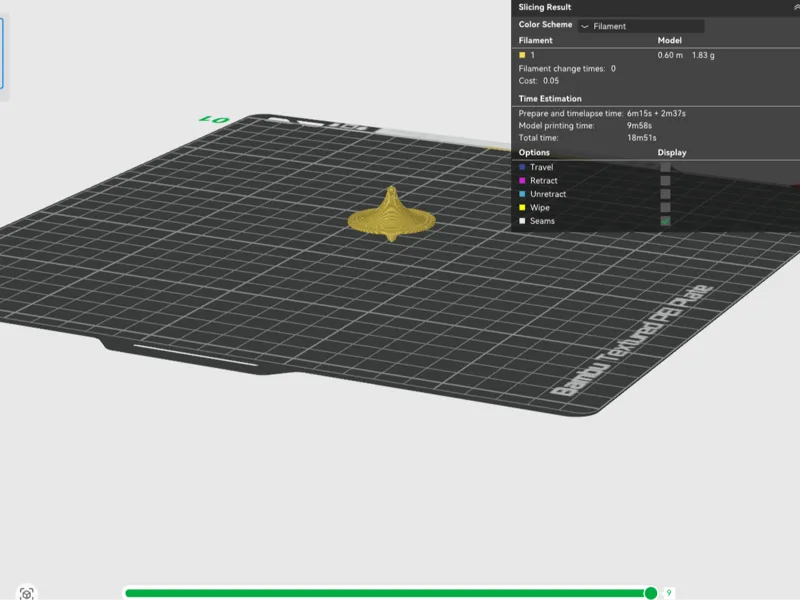This screenshot has height=600, width=800.
Task: Collapse the Slicing Result panel
Action: coord(796,7)
